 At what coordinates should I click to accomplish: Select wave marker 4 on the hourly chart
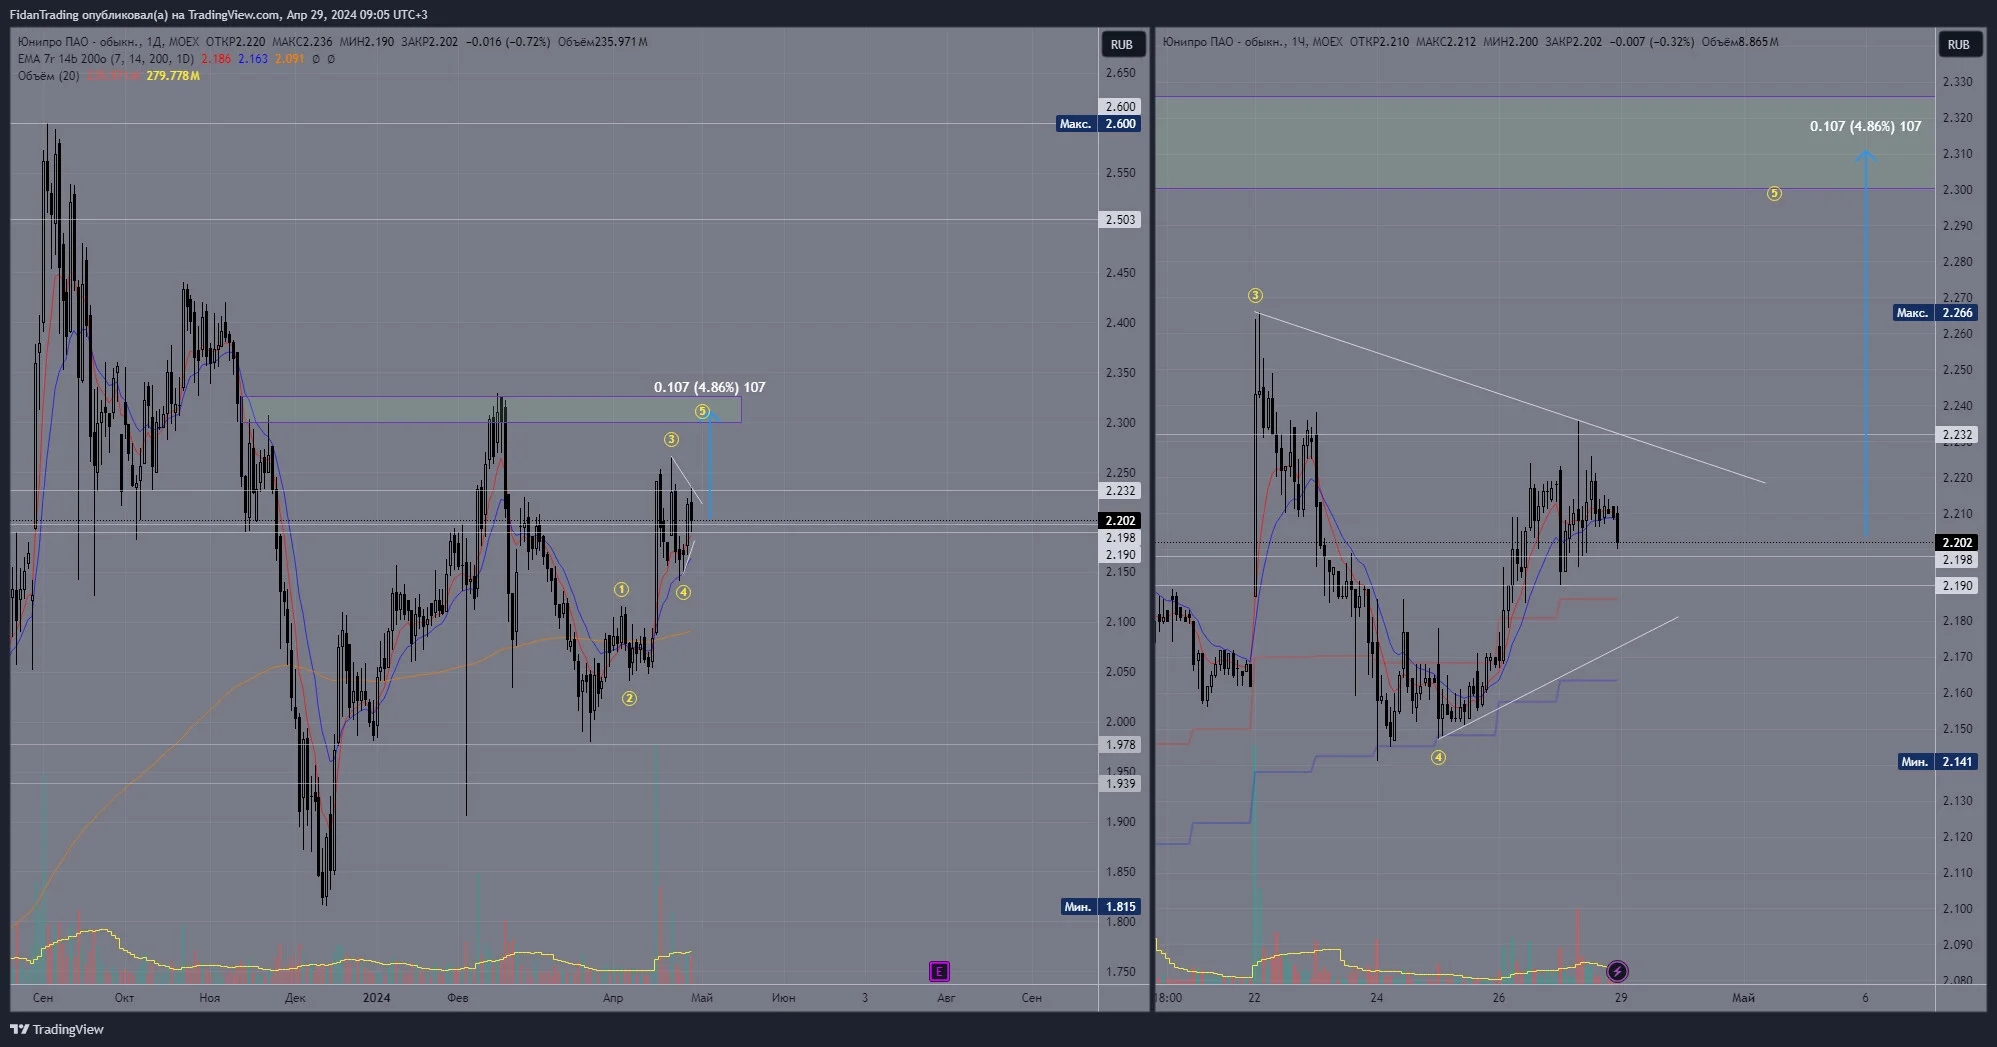click(1438, 757)
